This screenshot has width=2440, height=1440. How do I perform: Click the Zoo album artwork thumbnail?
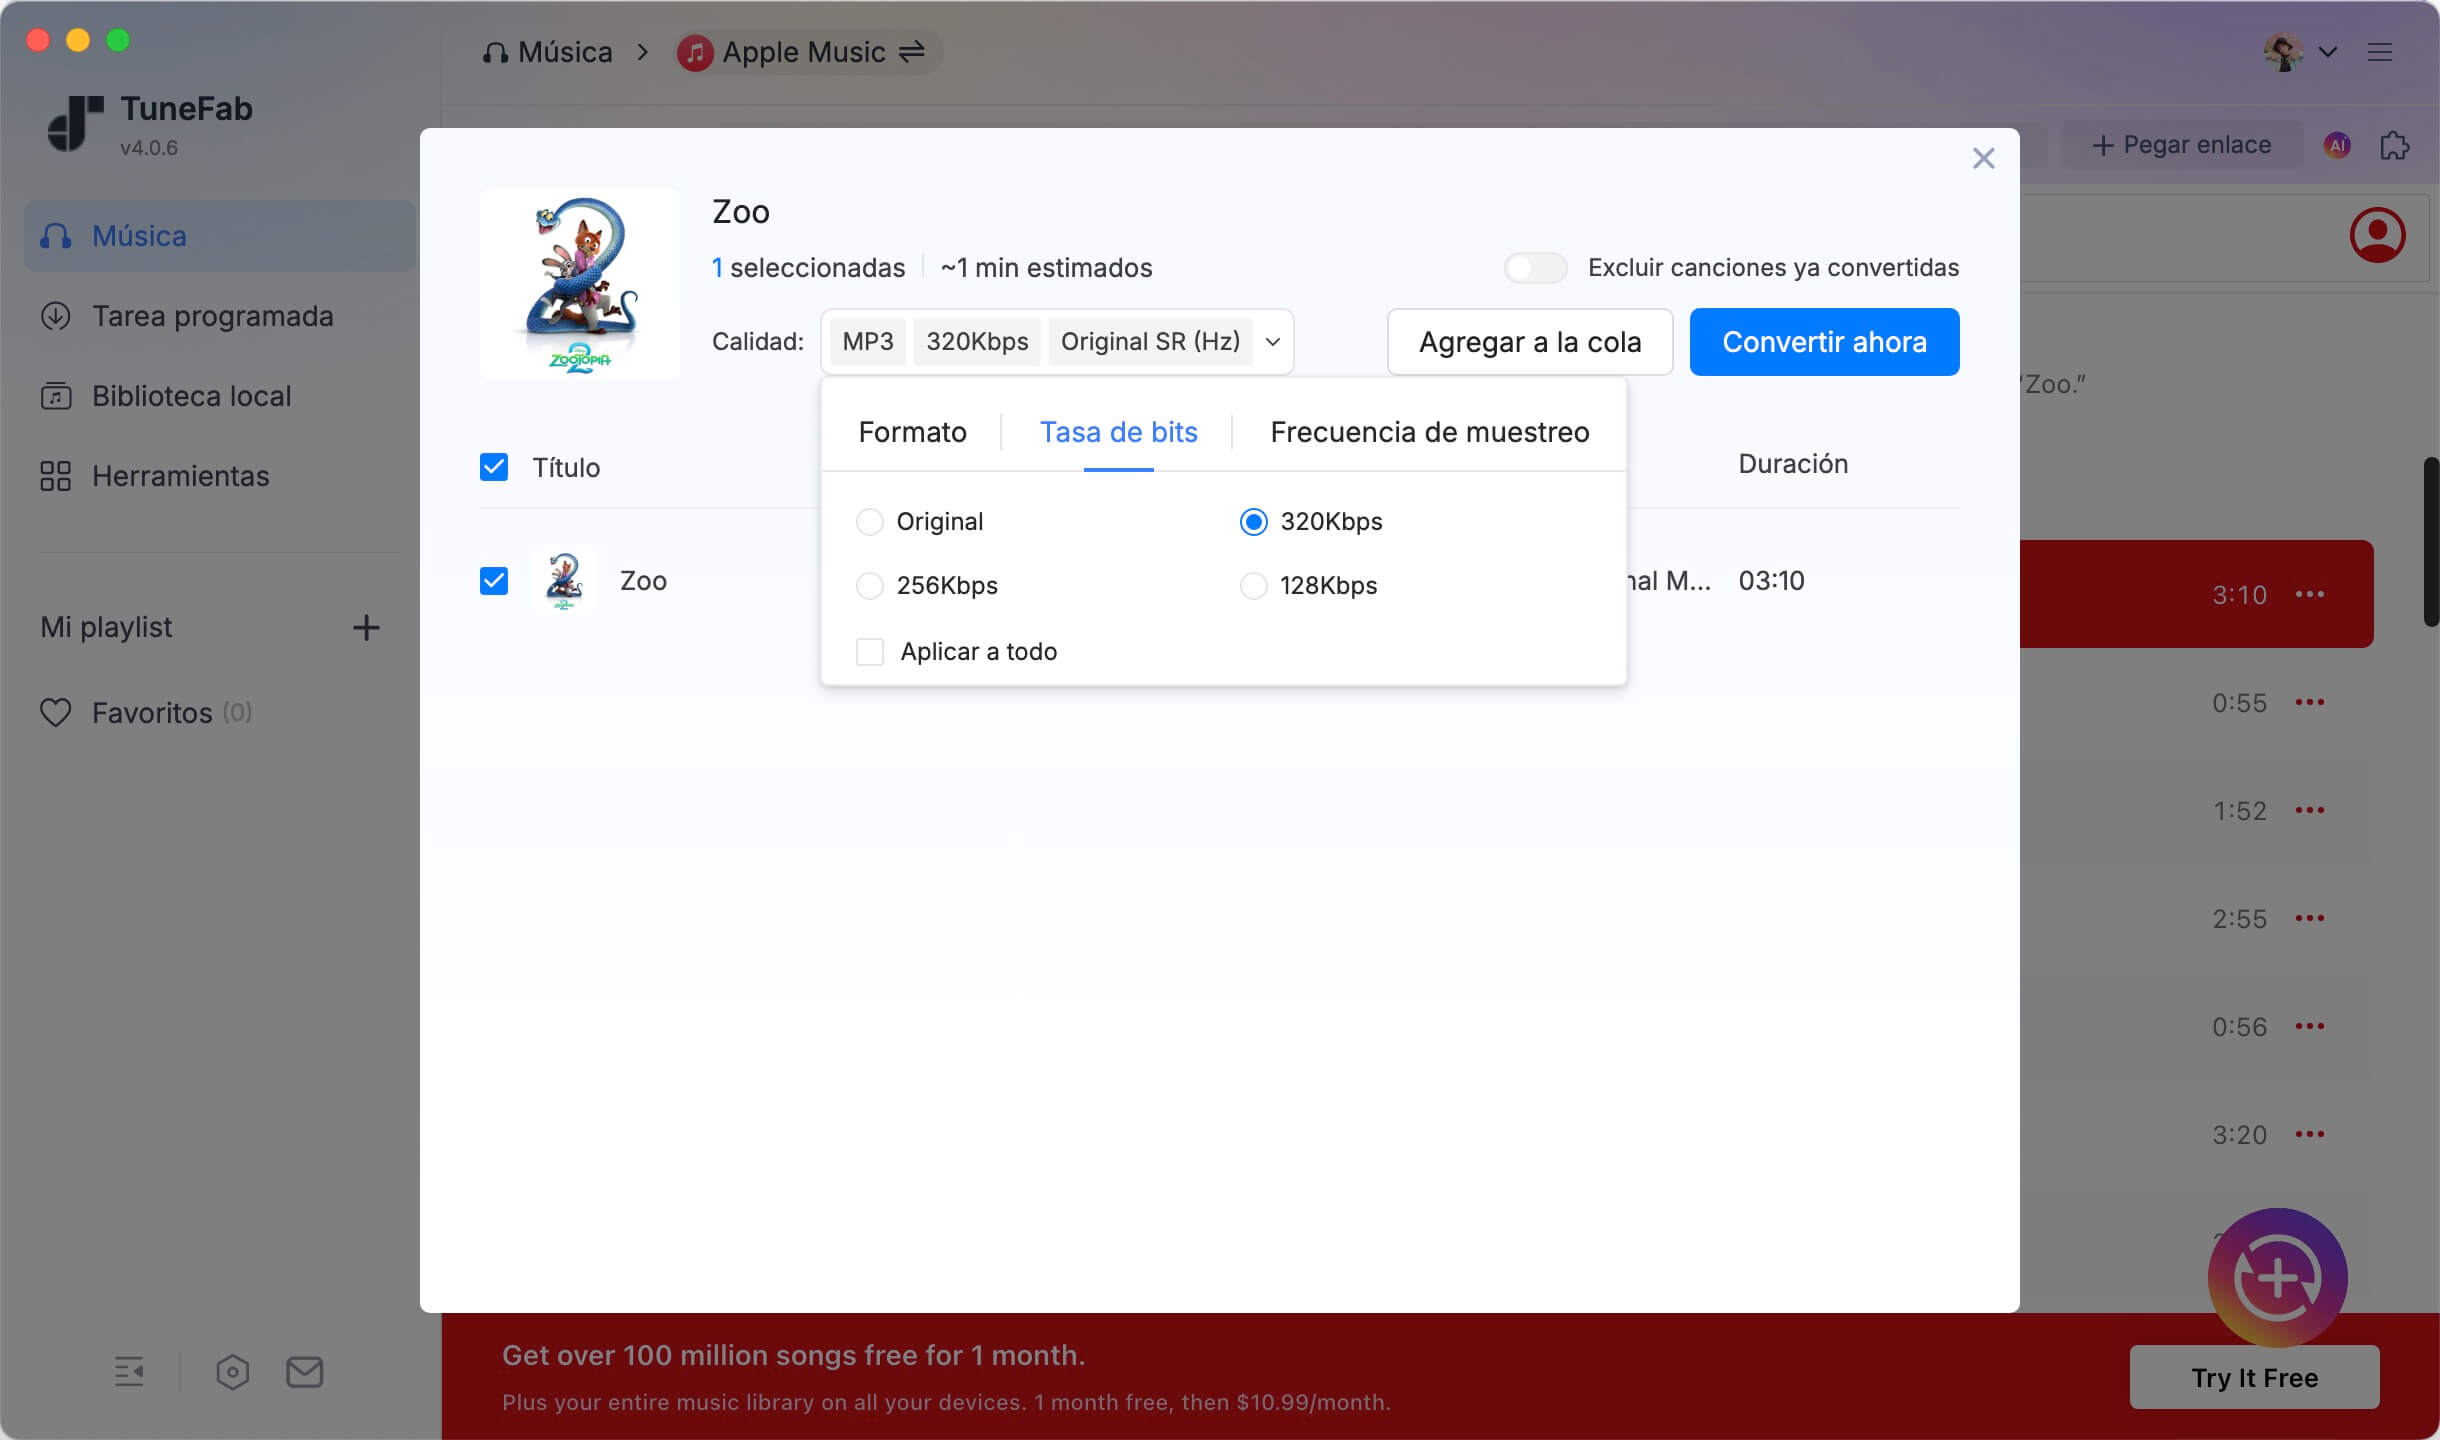[579, 284]
